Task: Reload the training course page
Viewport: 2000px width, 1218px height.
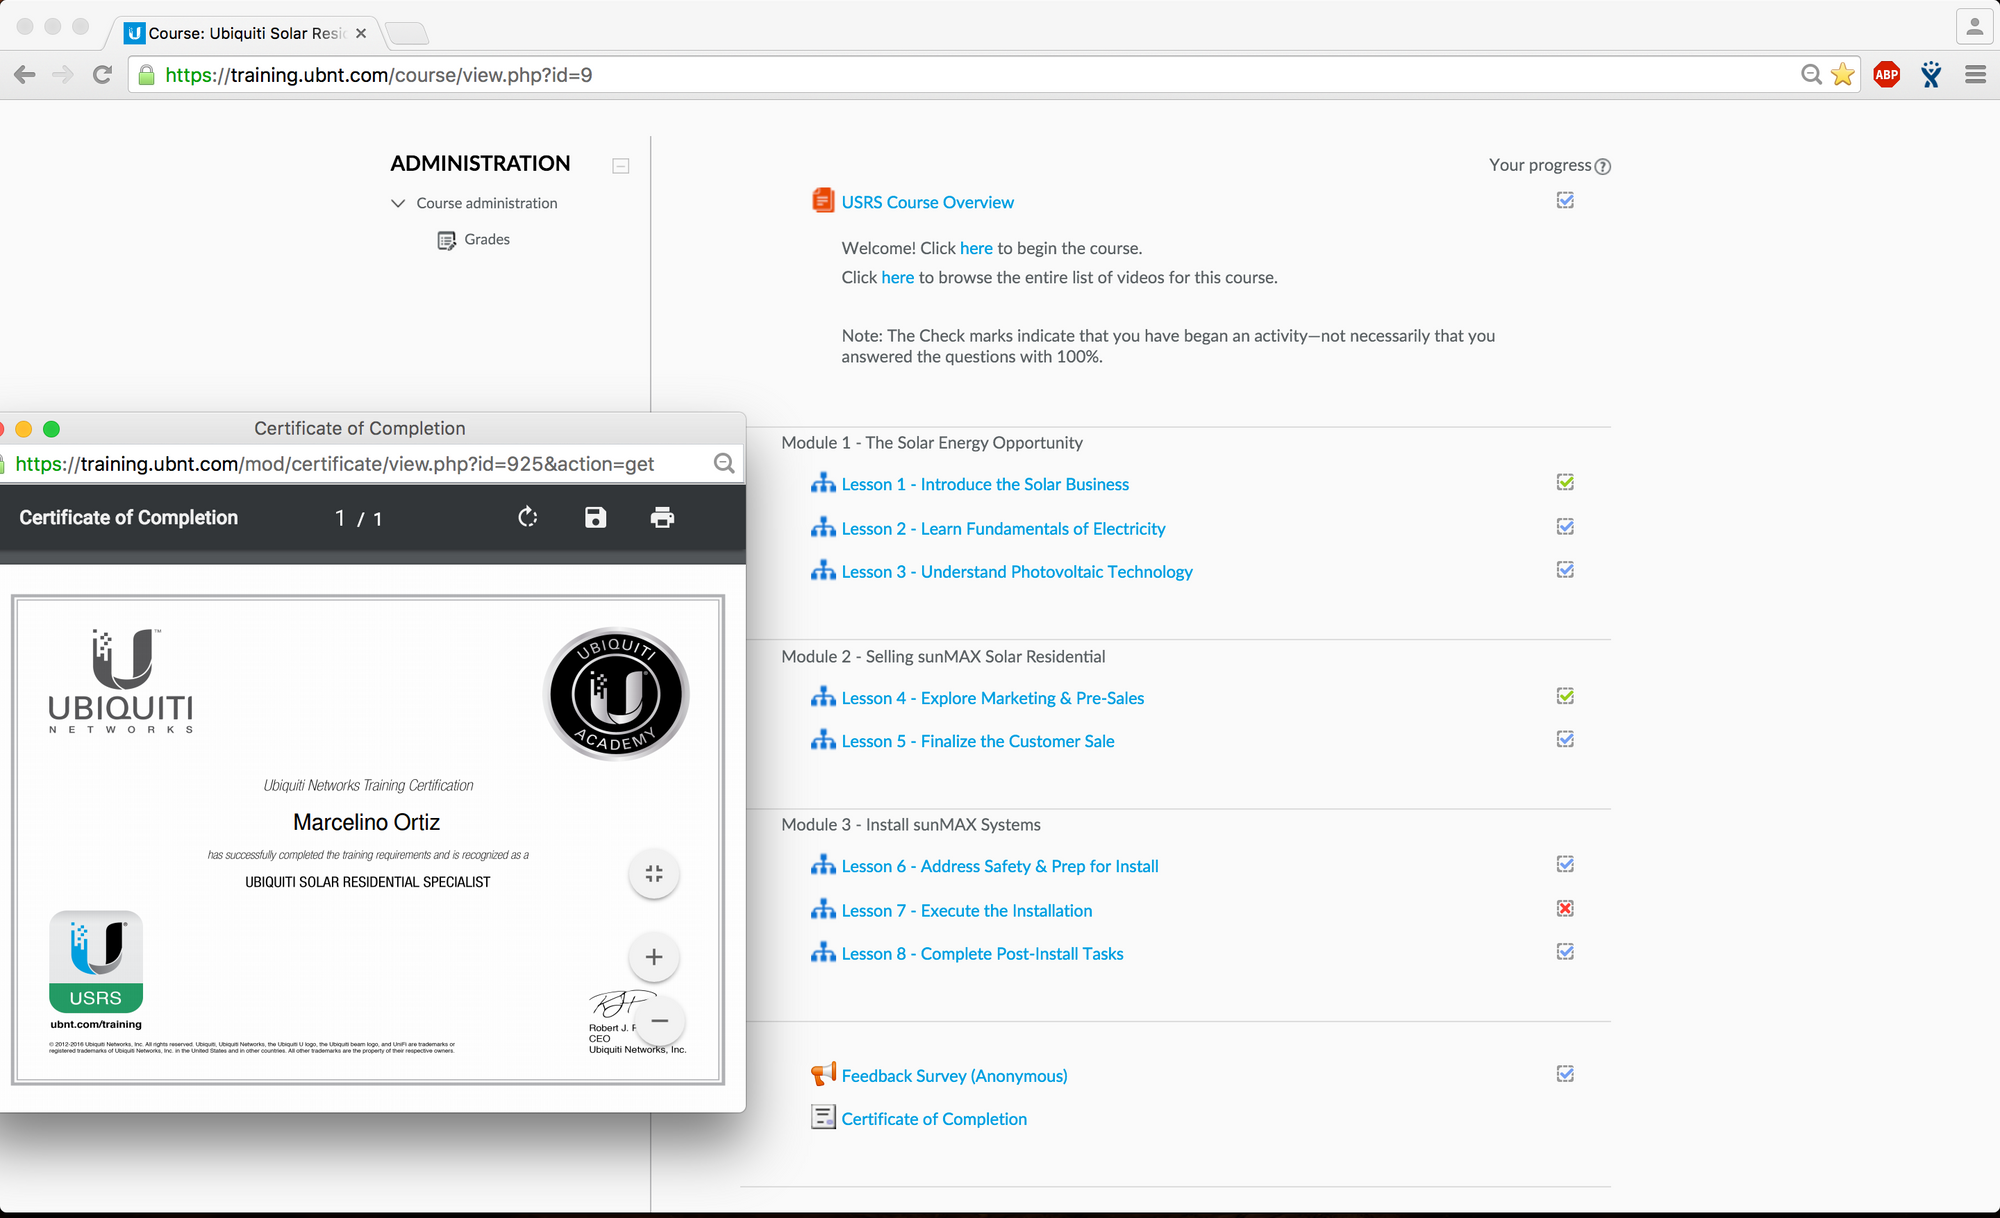Action: pyautogui.click(x=102, y=75)
